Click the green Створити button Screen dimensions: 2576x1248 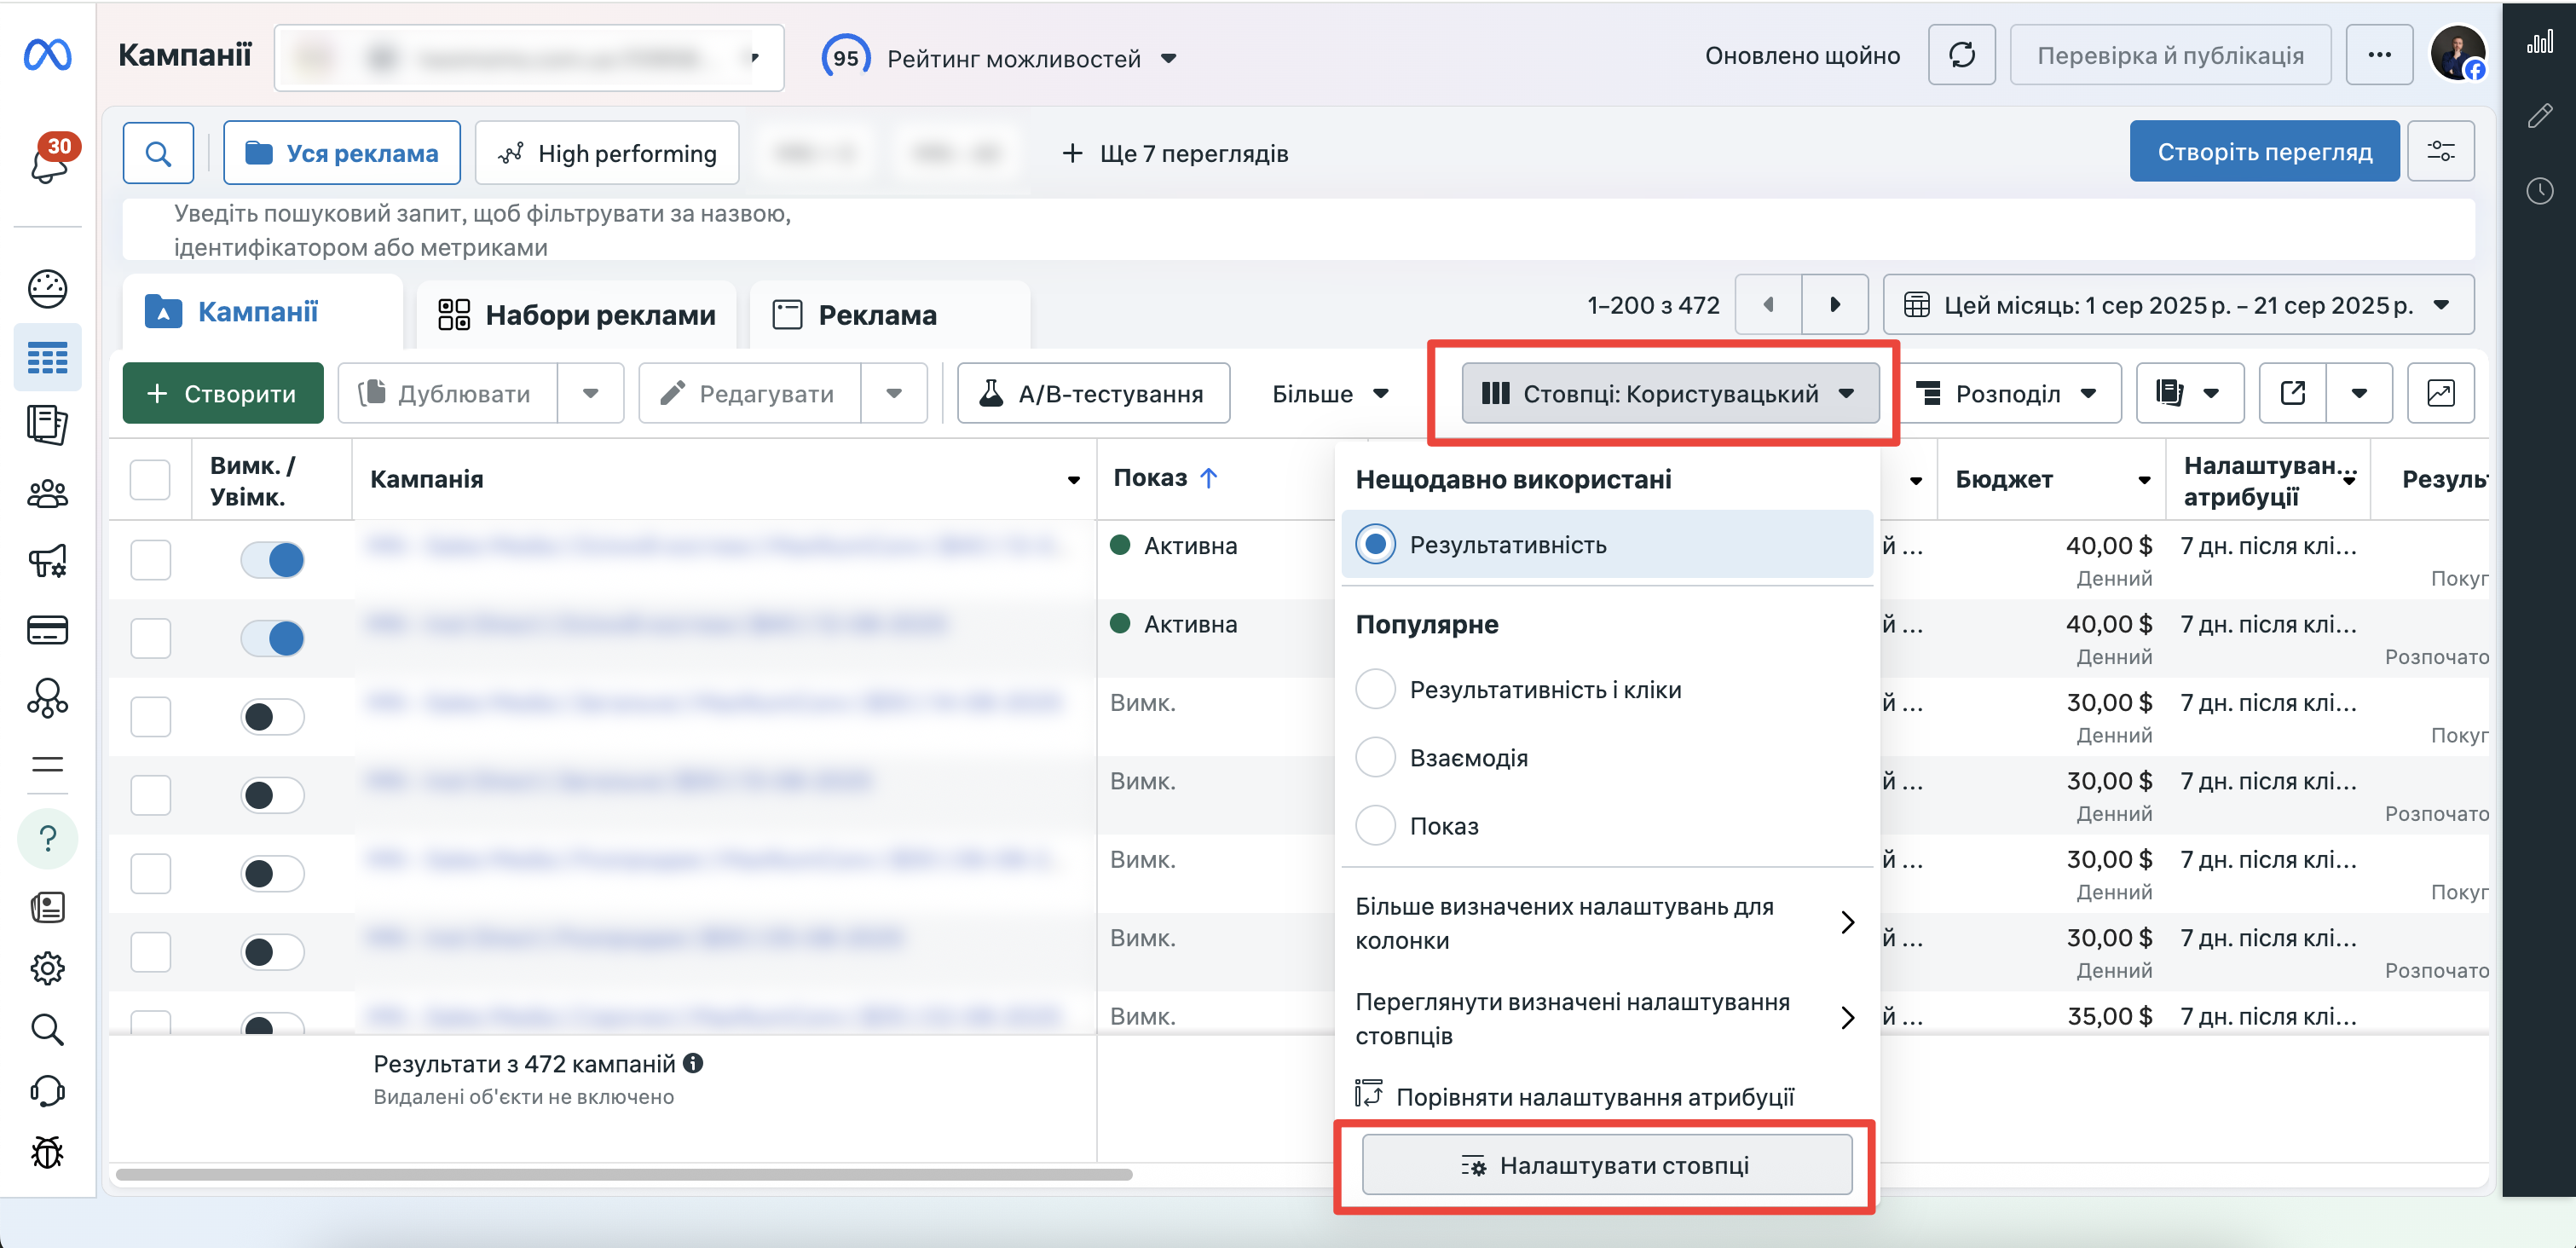[x=223, y=393]
